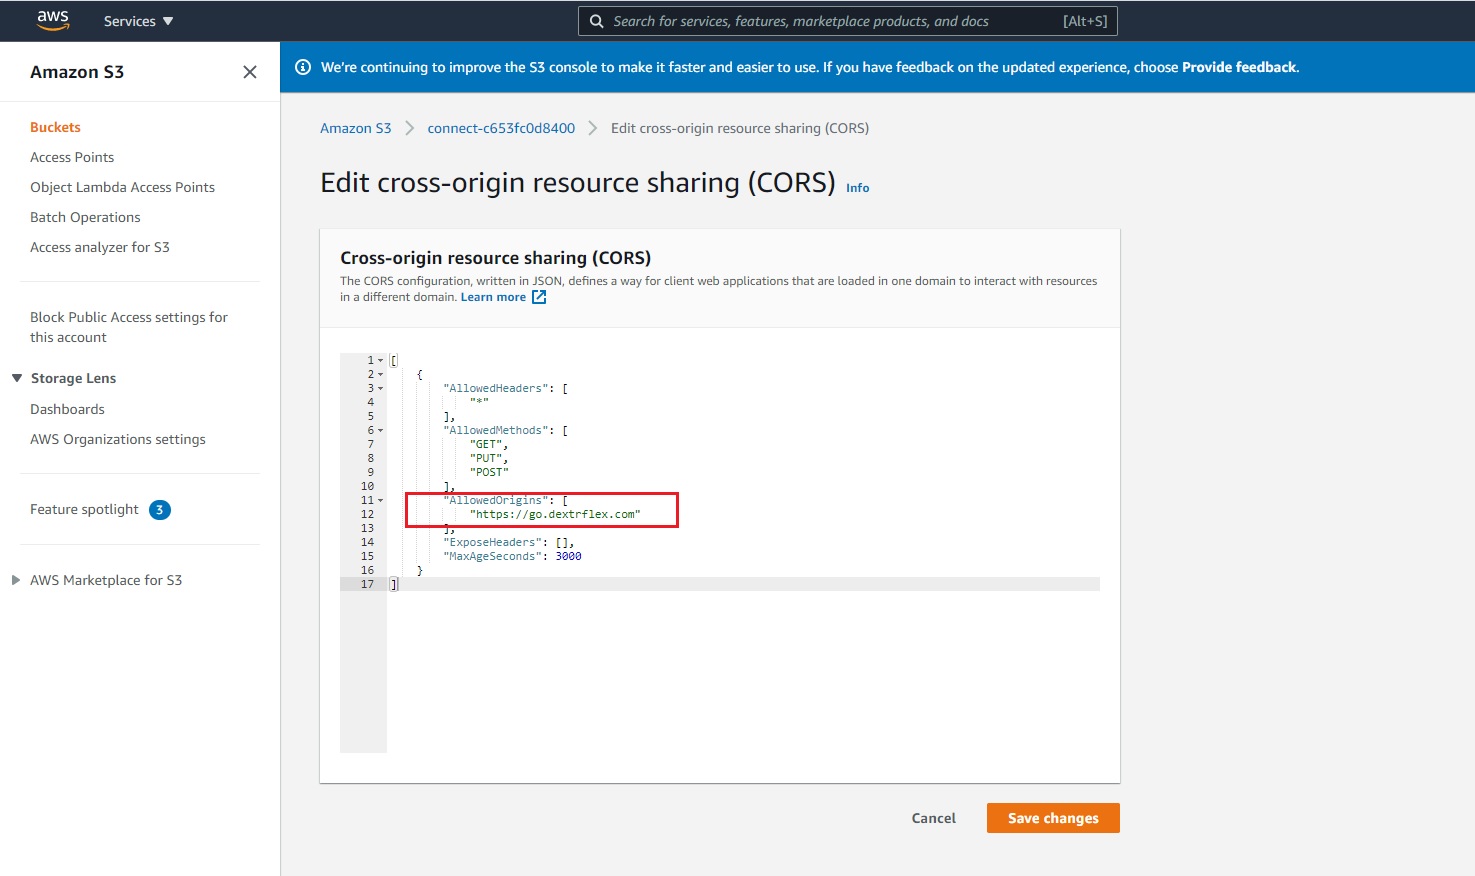Click the info circle icon in the blue banner
The height and width of the screenshot is (876, 1475).
[303, 67]
